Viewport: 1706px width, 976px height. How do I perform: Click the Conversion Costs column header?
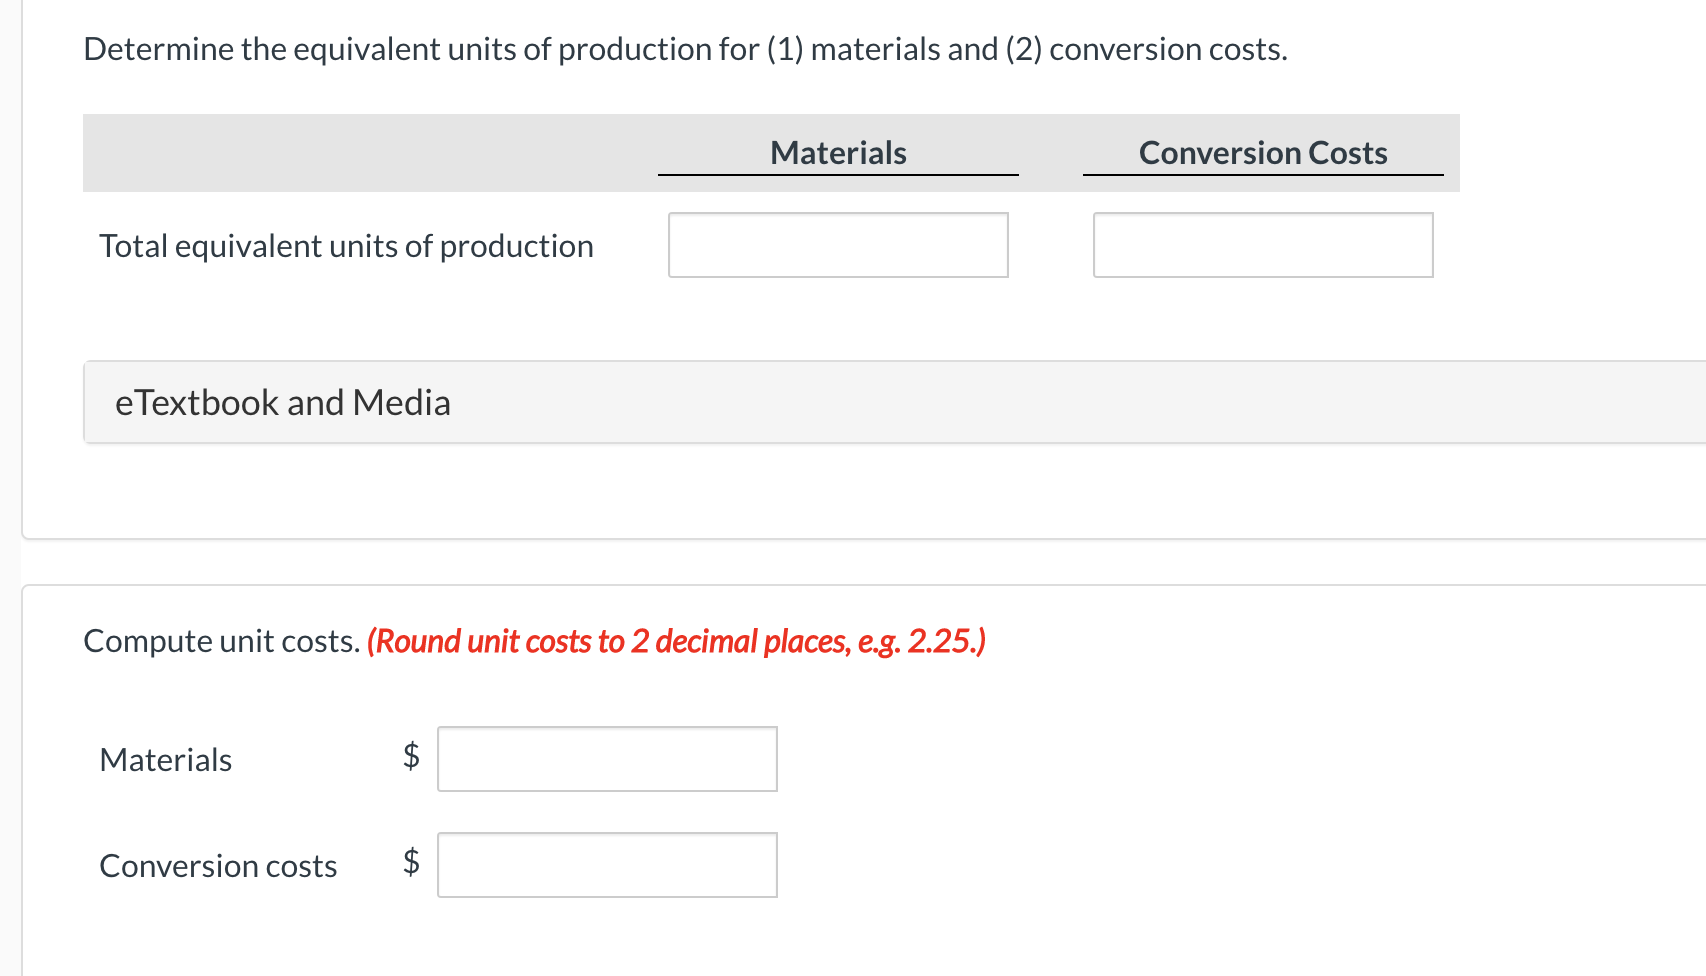1263,153
